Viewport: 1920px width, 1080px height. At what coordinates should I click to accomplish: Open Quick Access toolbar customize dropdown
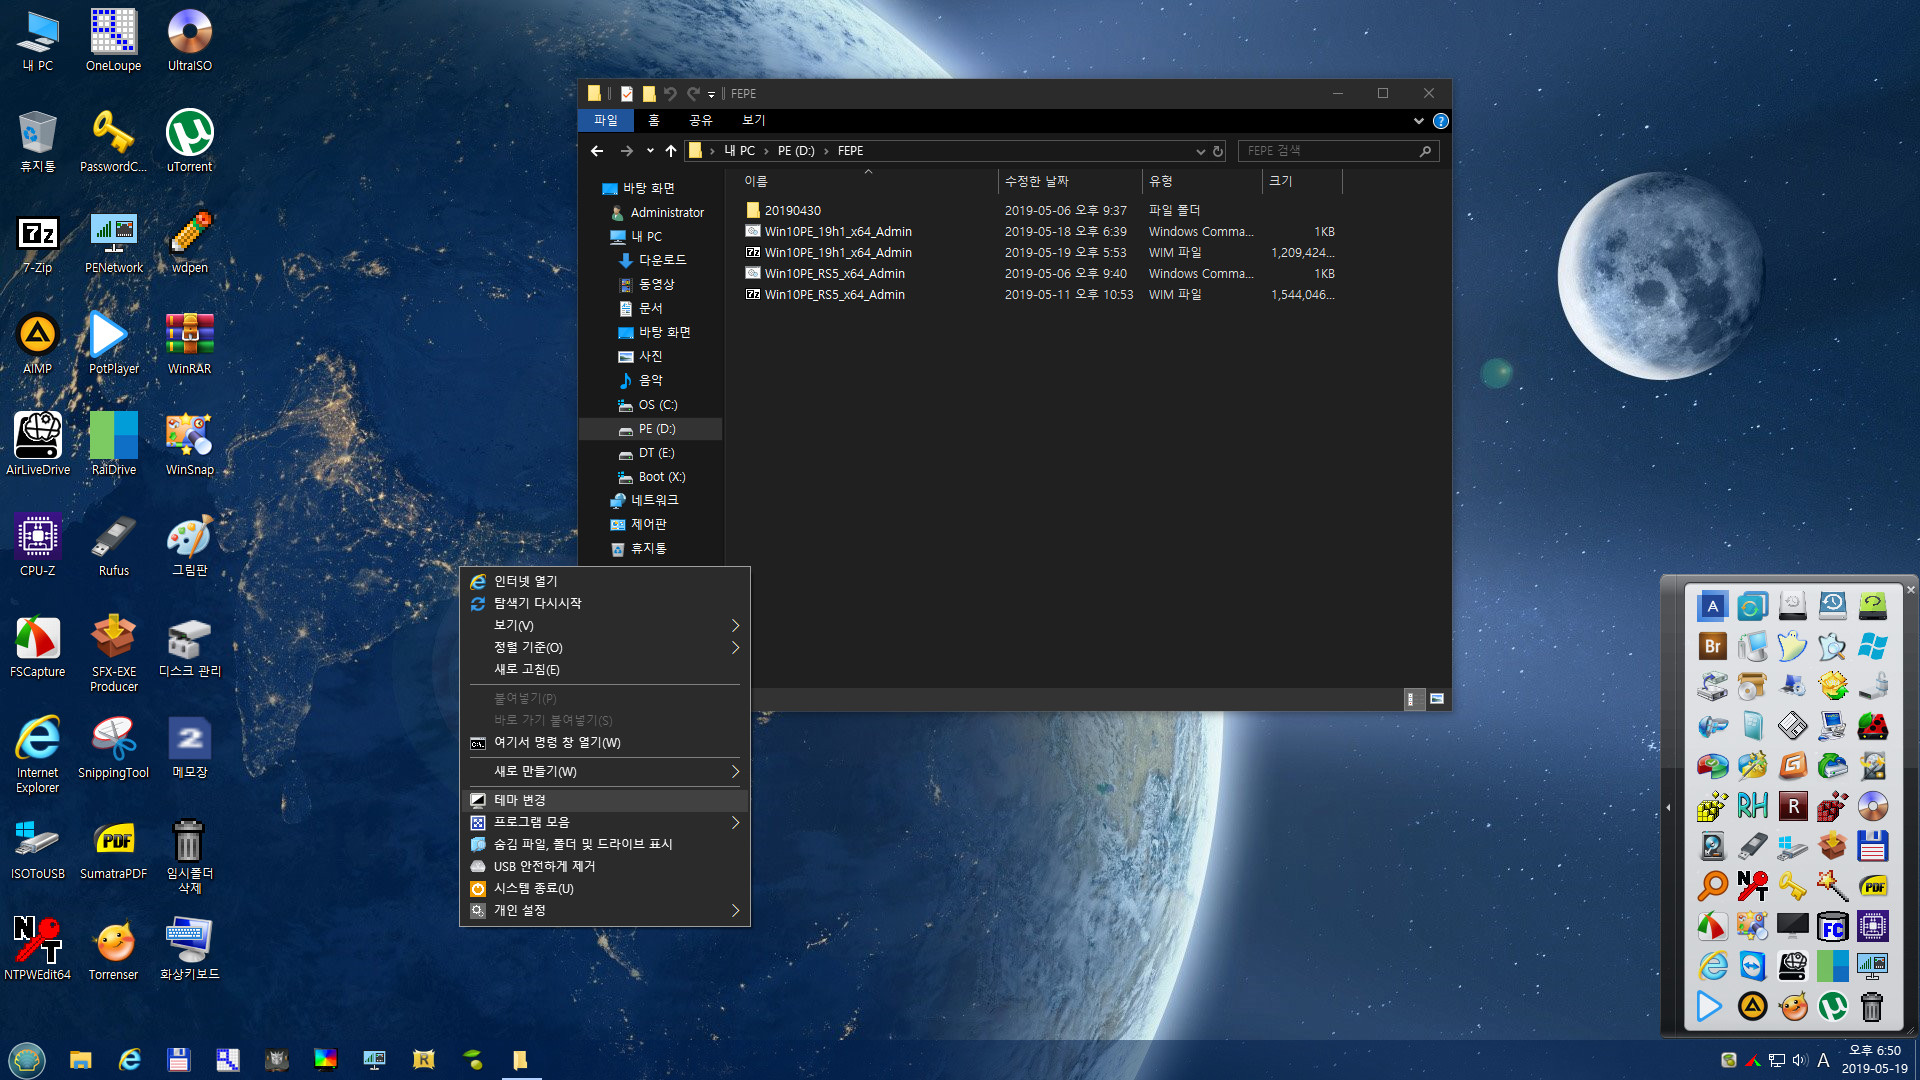click(711, 94)
